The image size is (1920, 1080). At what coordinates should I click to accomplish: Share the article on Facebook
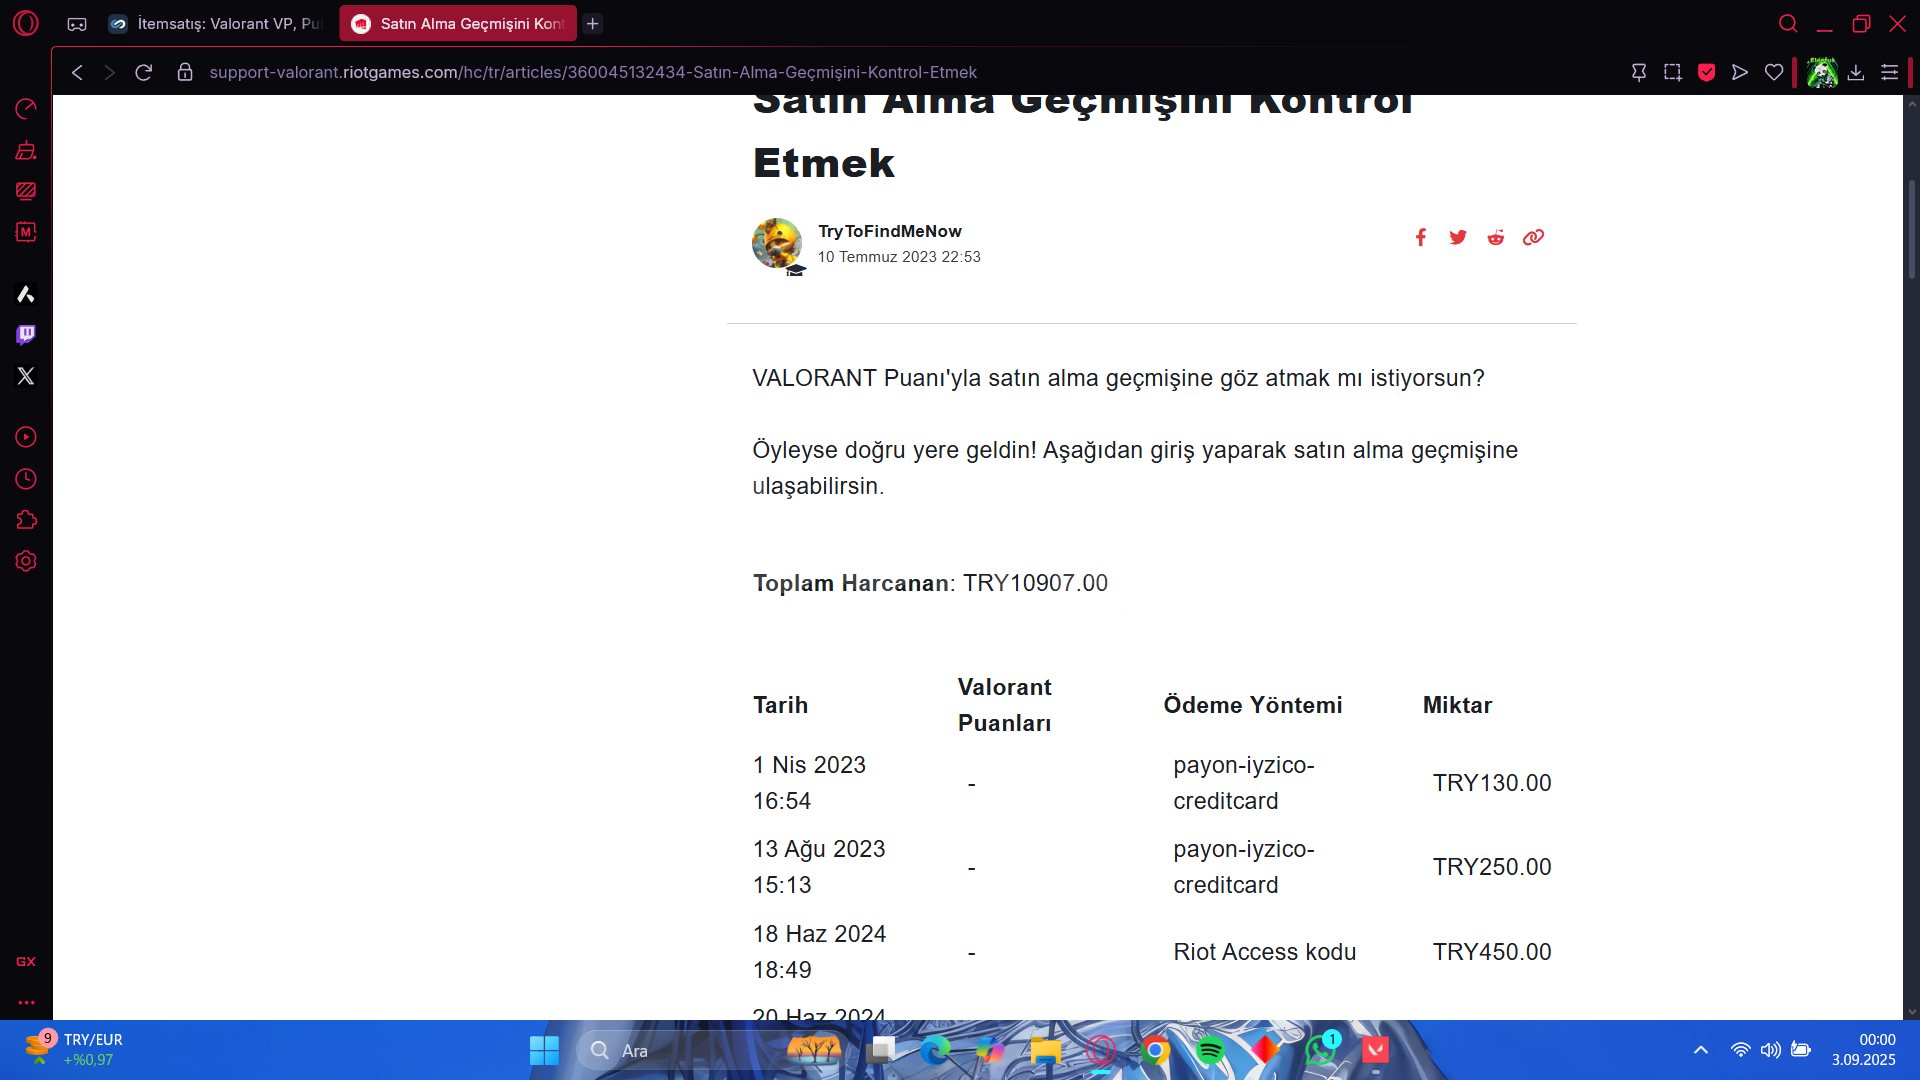[x=1420, y=237]
